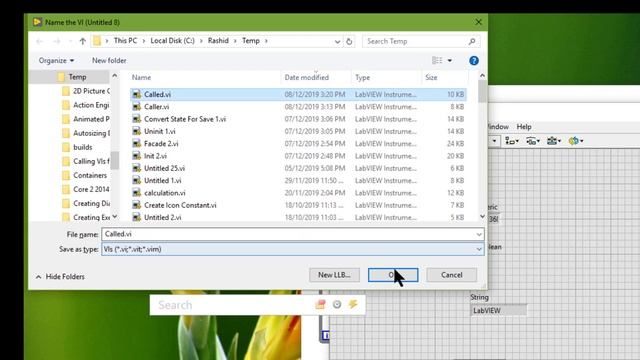Select the Uninit 1.vi file
The width and height of the screenshot is (640, 360).
(298, 131)
